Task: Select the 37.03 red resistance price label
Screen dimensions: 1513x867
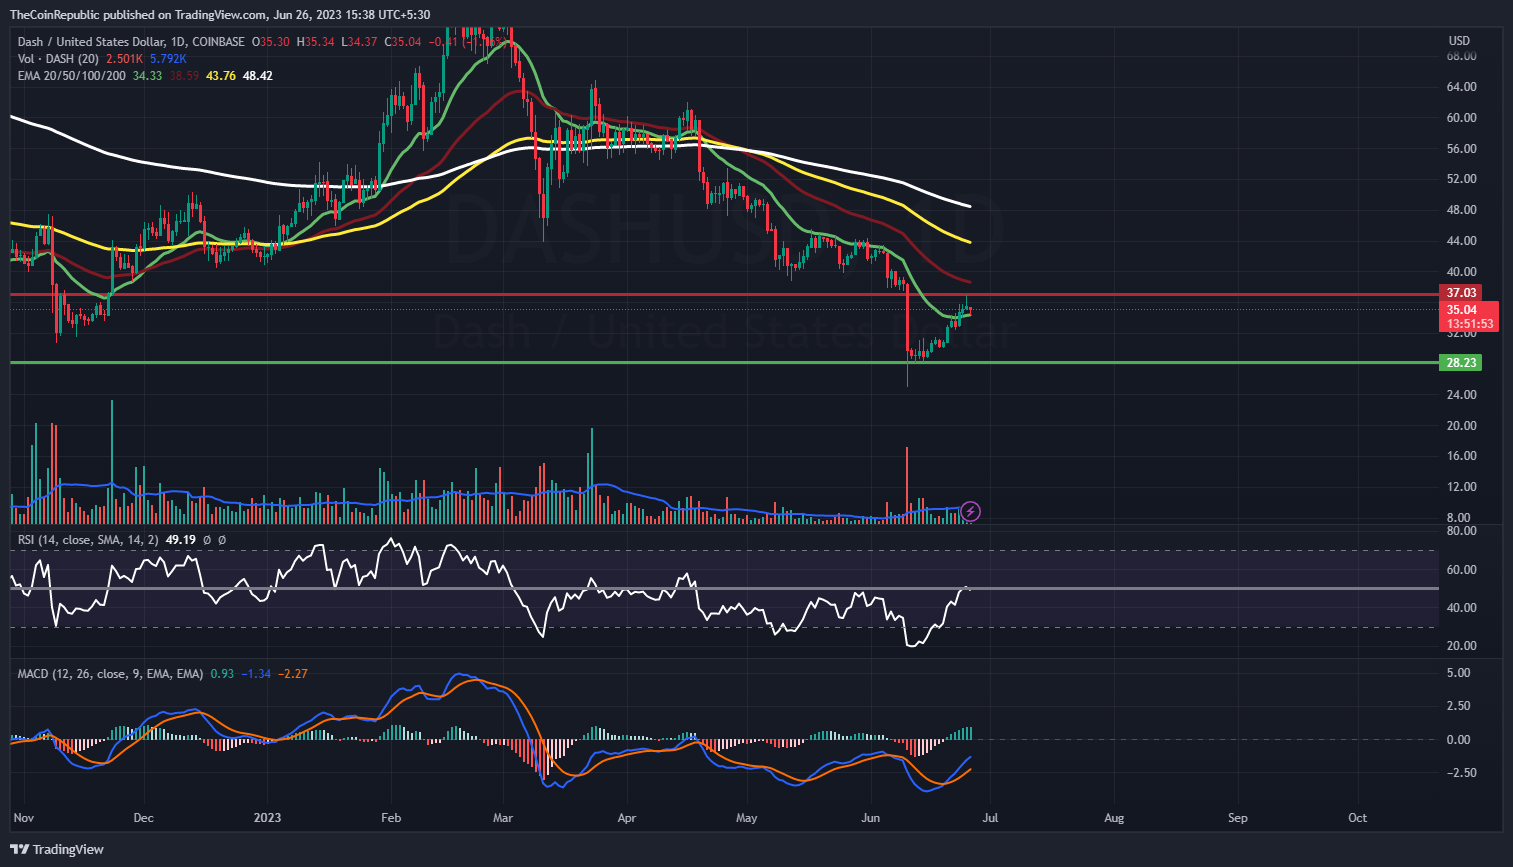Action: [1461, 293]
